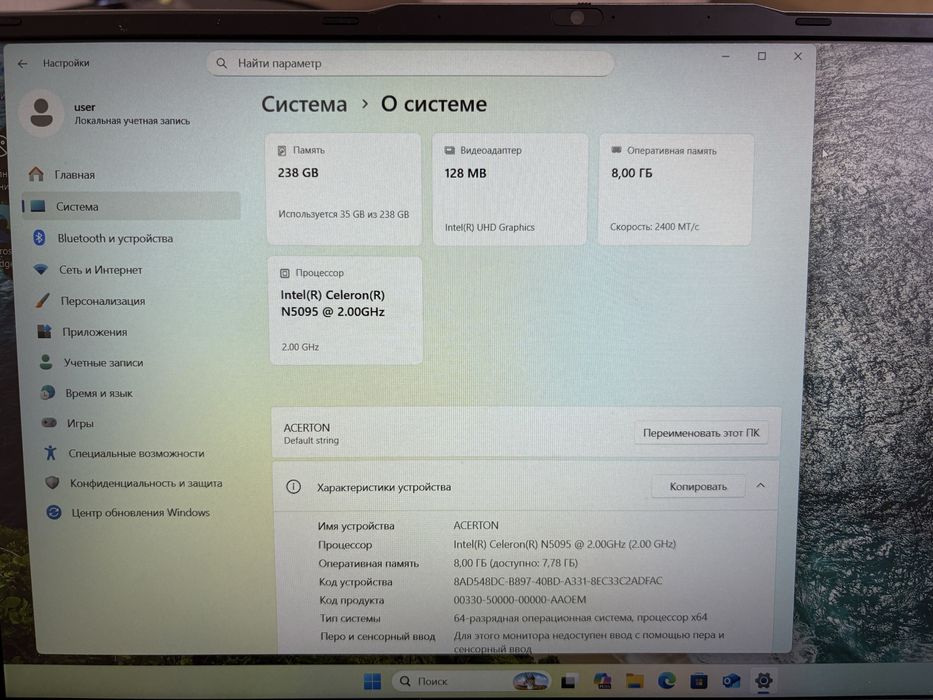Click the apps icon beside Приложения
Viewport: 933px width, 700px height.
44,331
